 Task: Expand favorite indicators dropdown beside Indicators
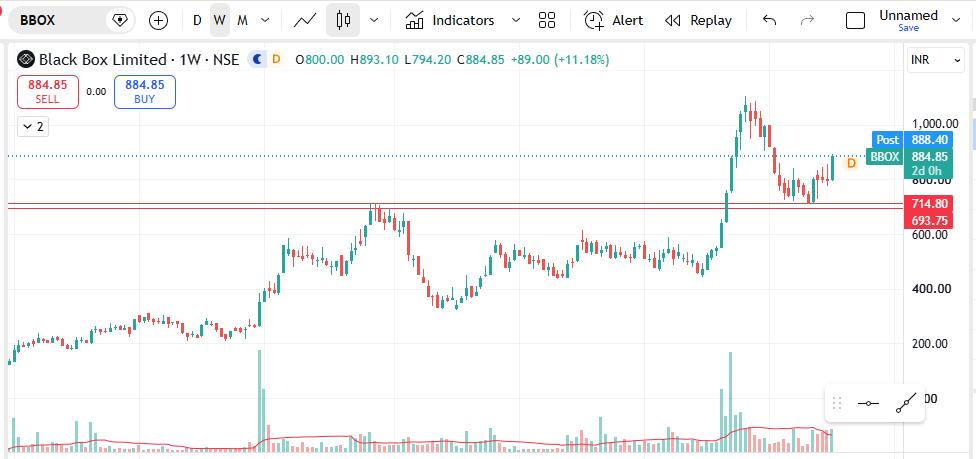pos(515,21)
